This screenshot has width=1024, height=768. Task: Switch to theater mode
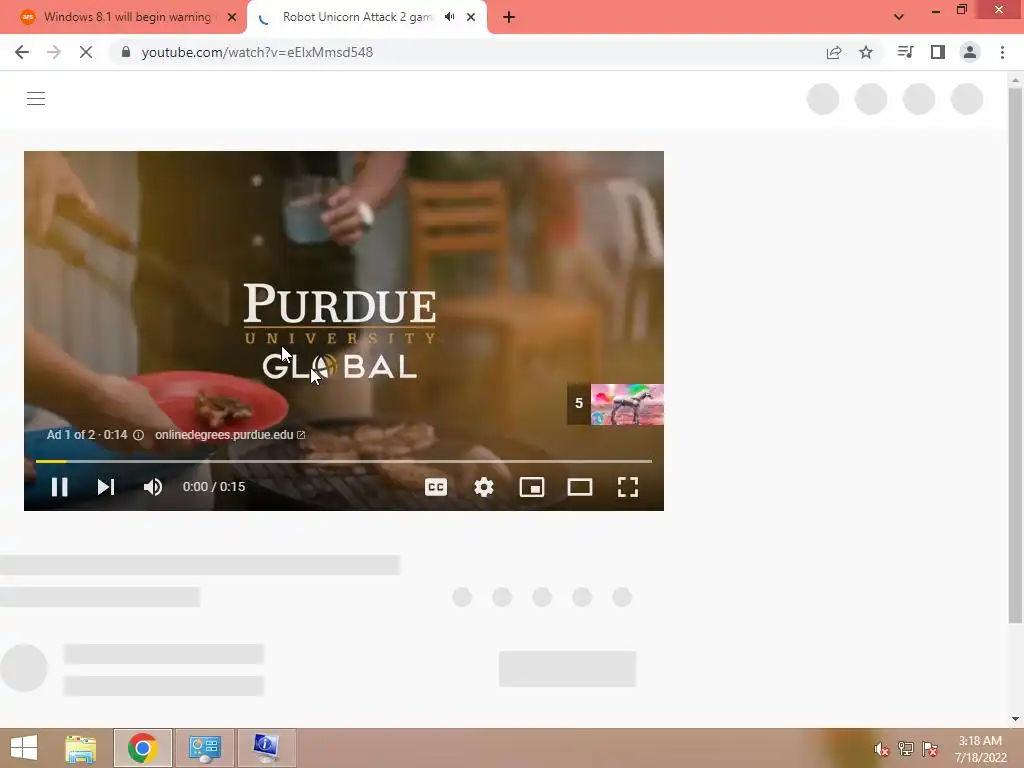tap(580, 487)
